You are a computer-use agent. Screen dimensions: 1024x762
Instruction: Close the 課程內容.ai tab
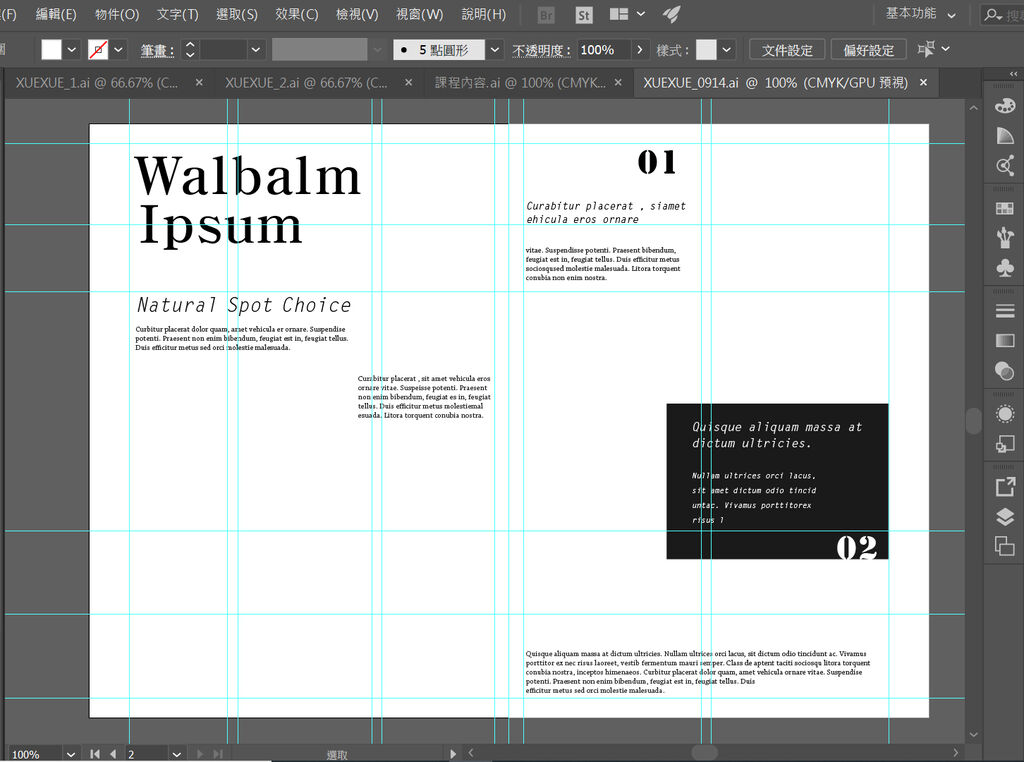[618, 82]
